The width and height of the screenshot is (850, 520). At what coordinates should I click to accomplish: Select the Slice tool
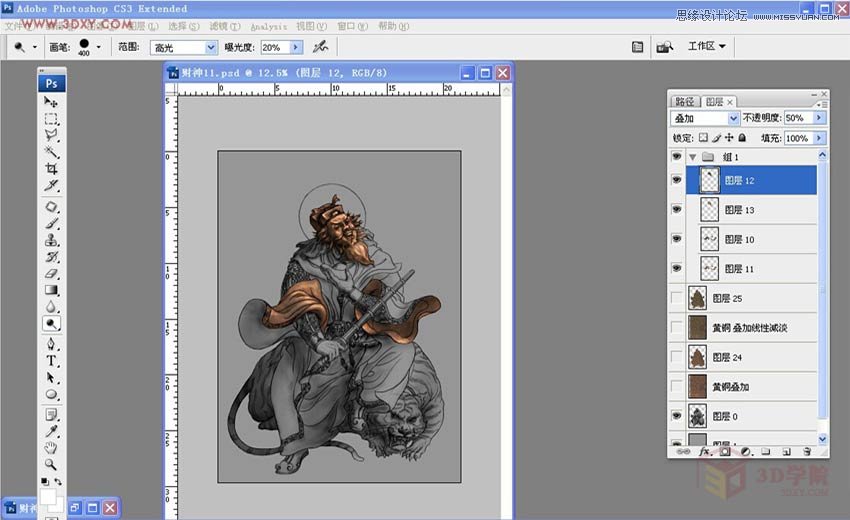[x=51, y=185]
